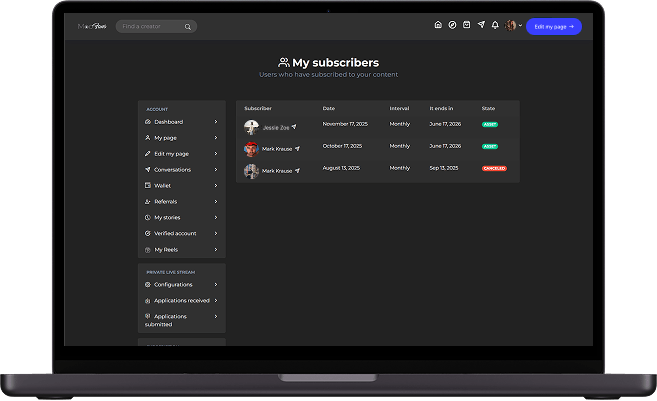The height and width of the screenshot is (401, 657).
Task: Open Applications received entry
Action: (181, 300)
